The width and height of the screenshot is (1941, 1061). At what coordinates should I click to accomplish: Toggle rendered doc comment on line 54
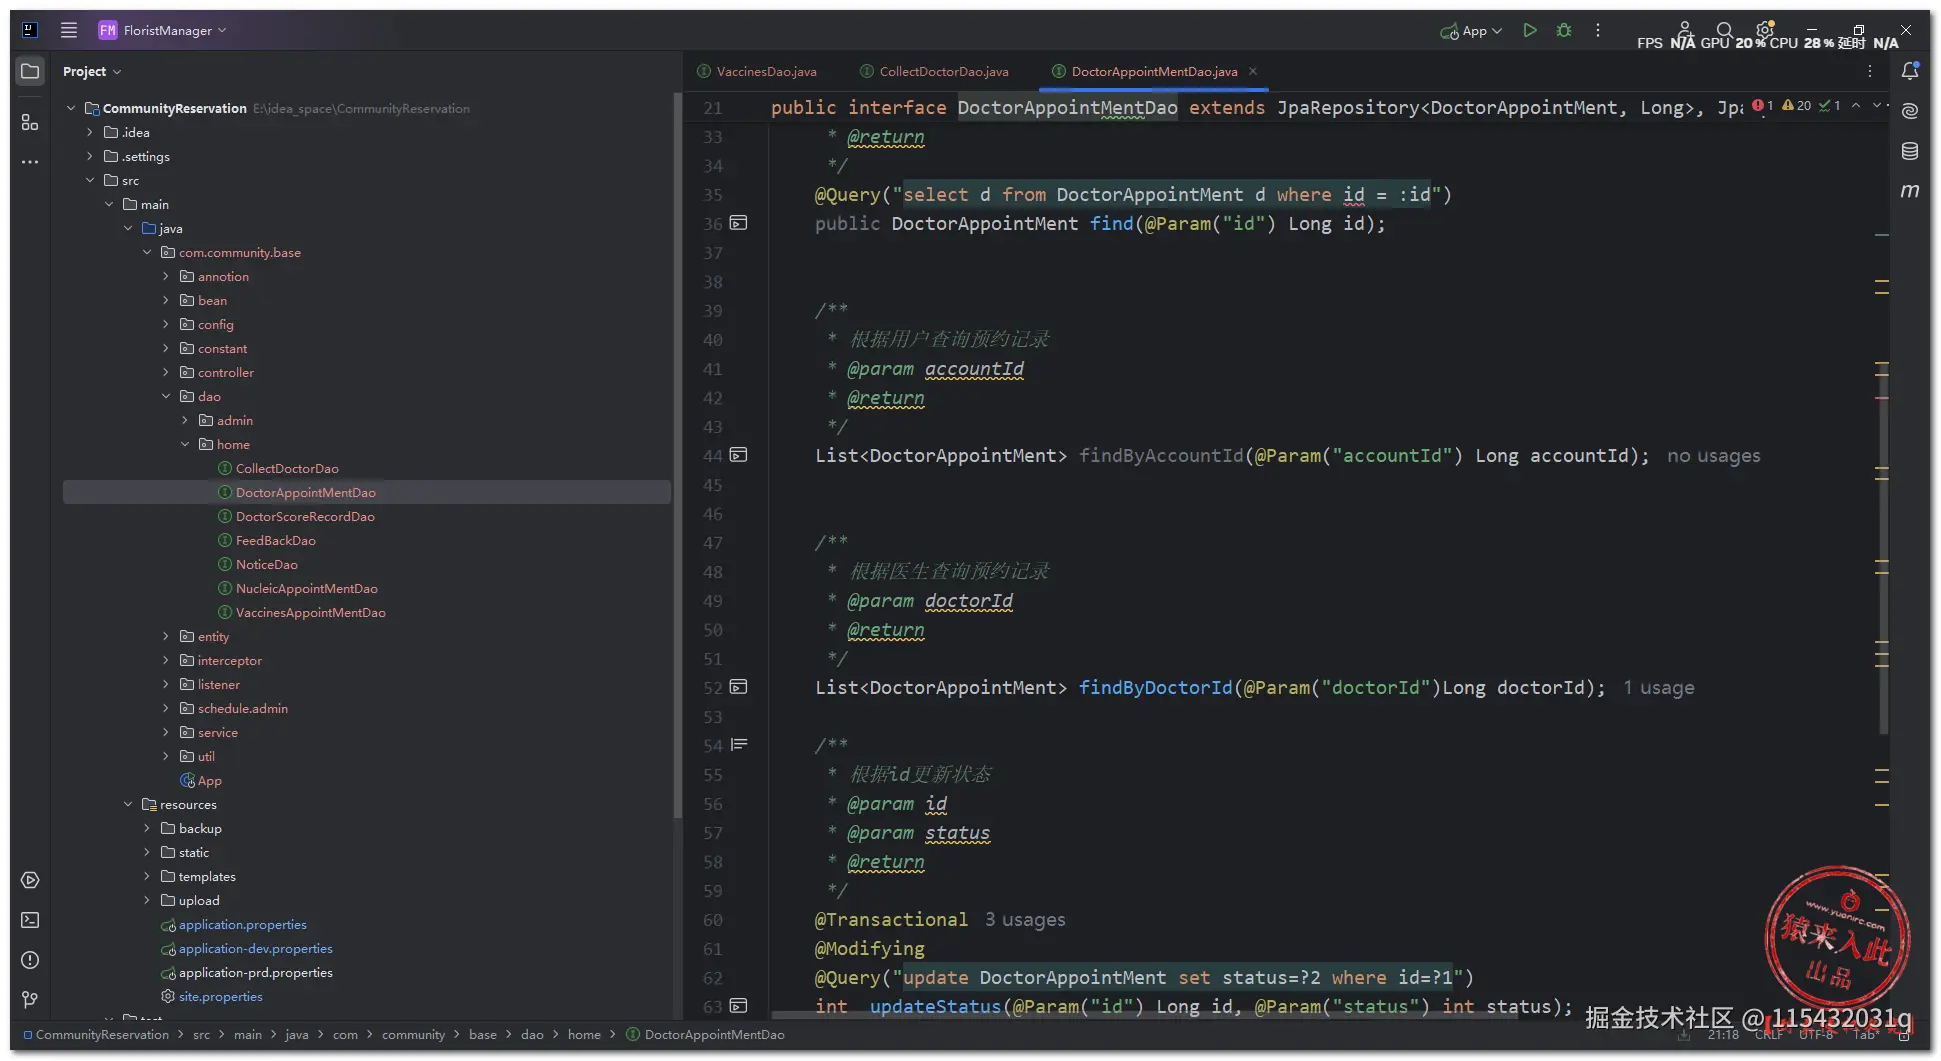click(739, 745)
